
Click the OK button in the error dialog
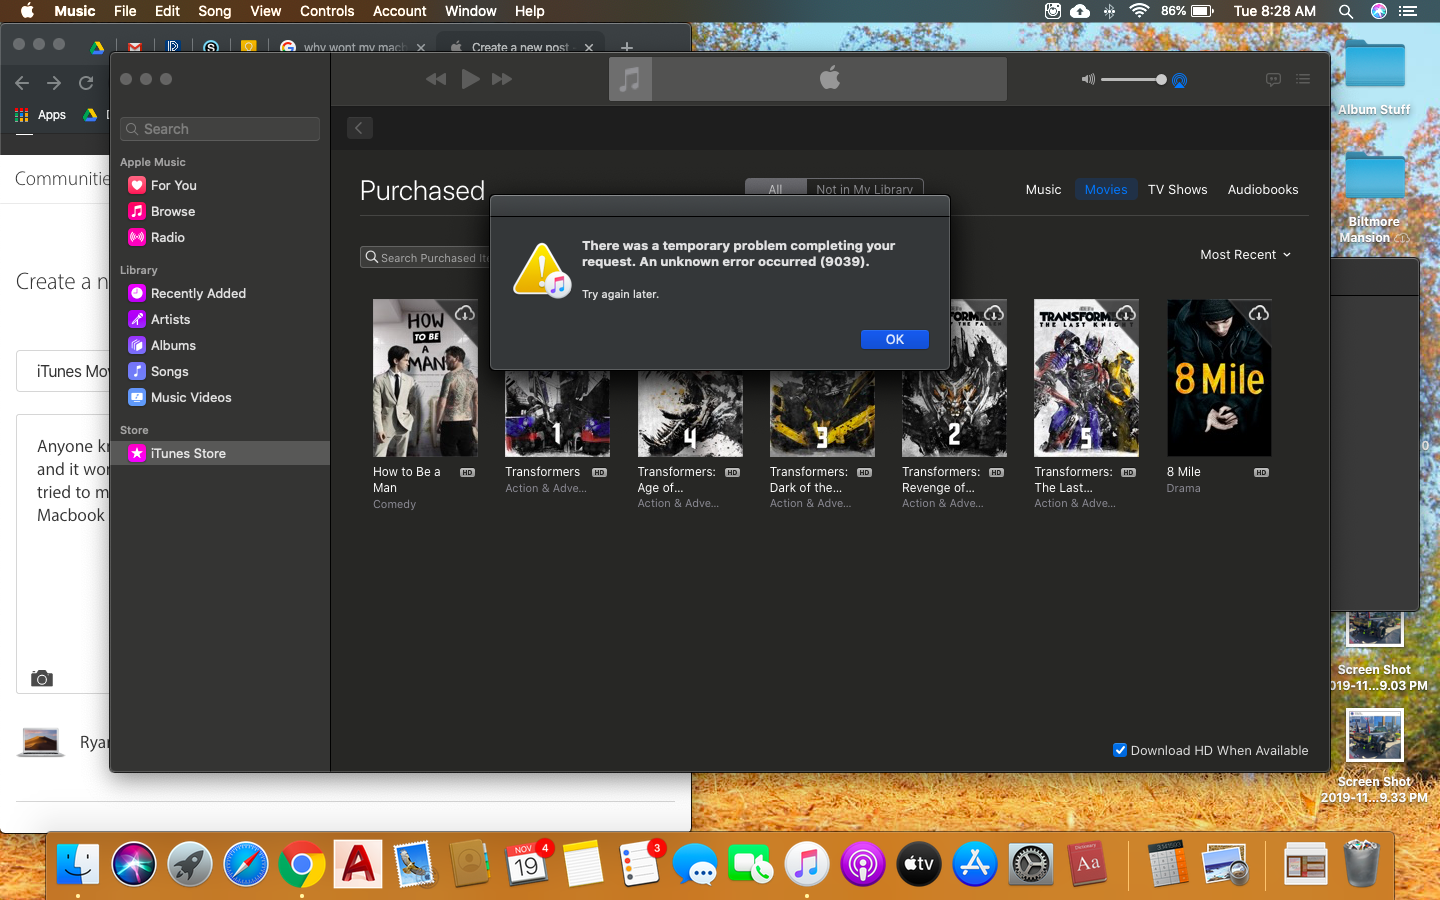pyautogui.click(x=894, y=340)
